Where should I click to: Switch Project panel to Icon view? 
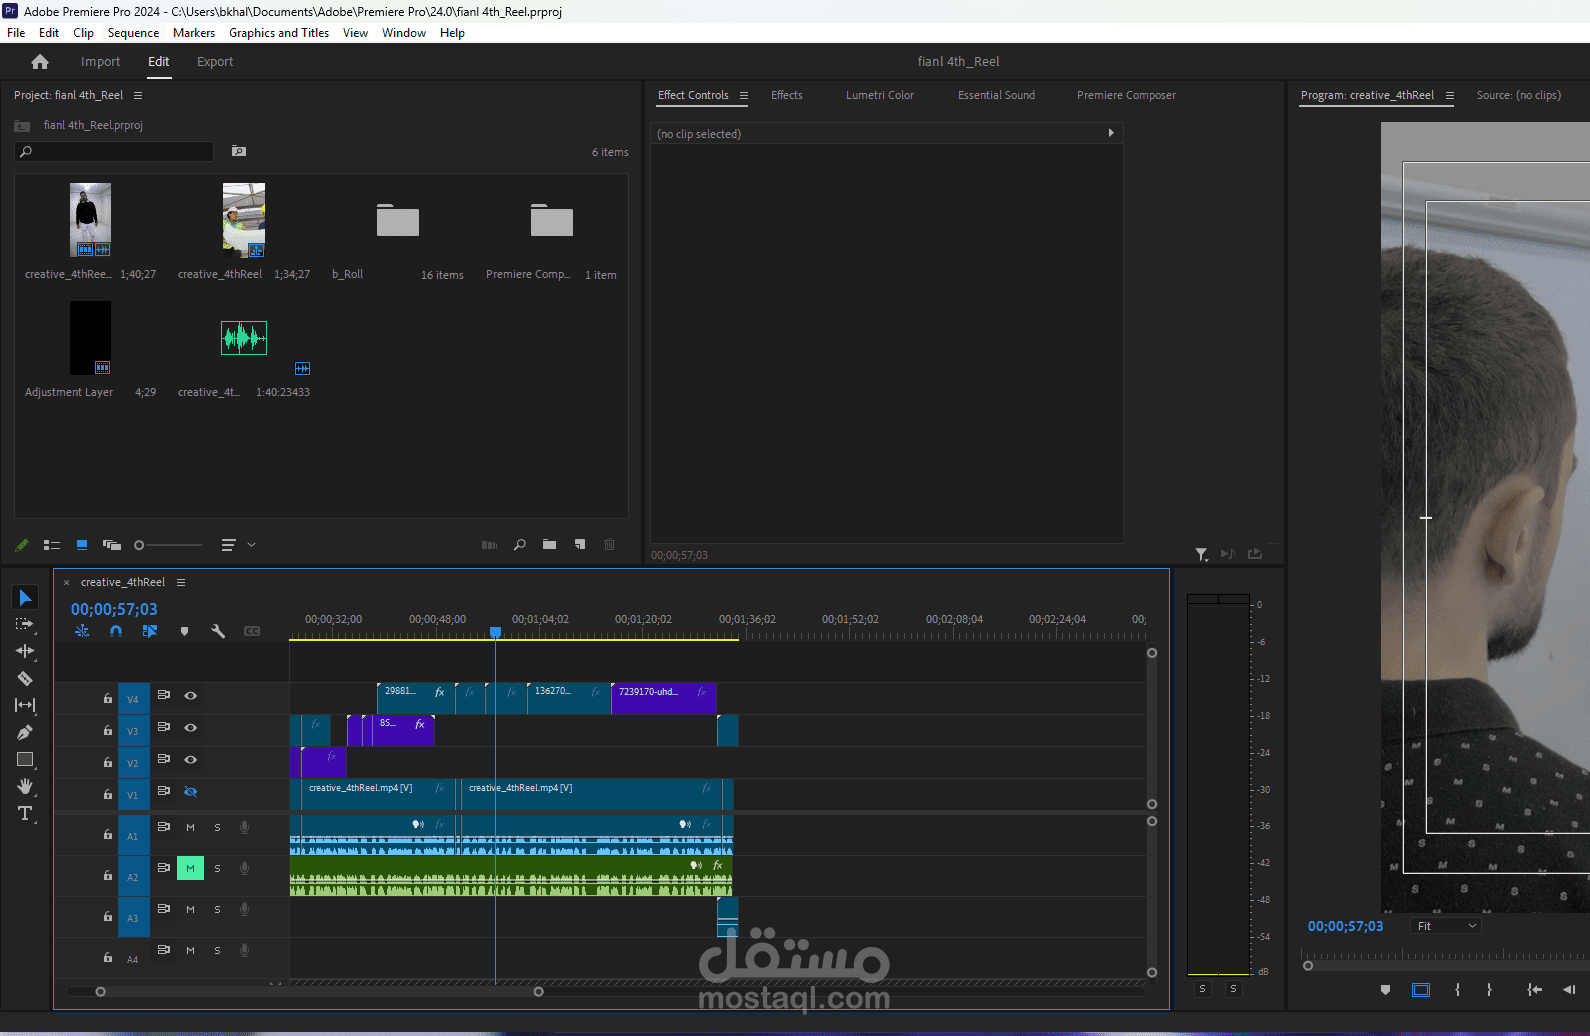[x=82, y=545]
